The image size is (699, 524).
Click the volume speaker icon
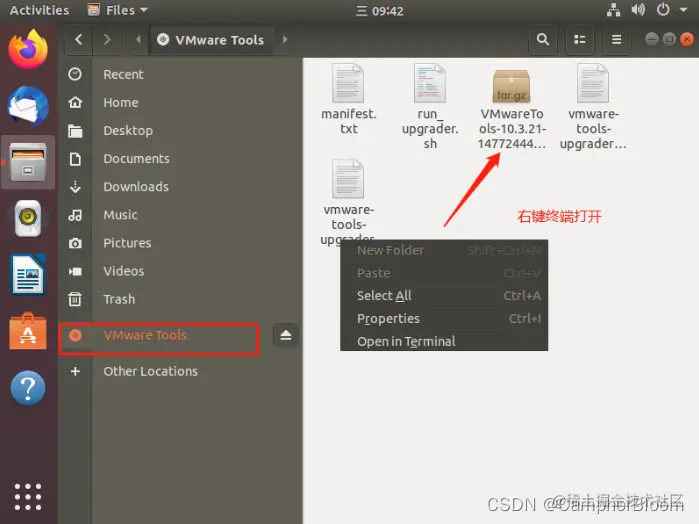click(638, 10)
